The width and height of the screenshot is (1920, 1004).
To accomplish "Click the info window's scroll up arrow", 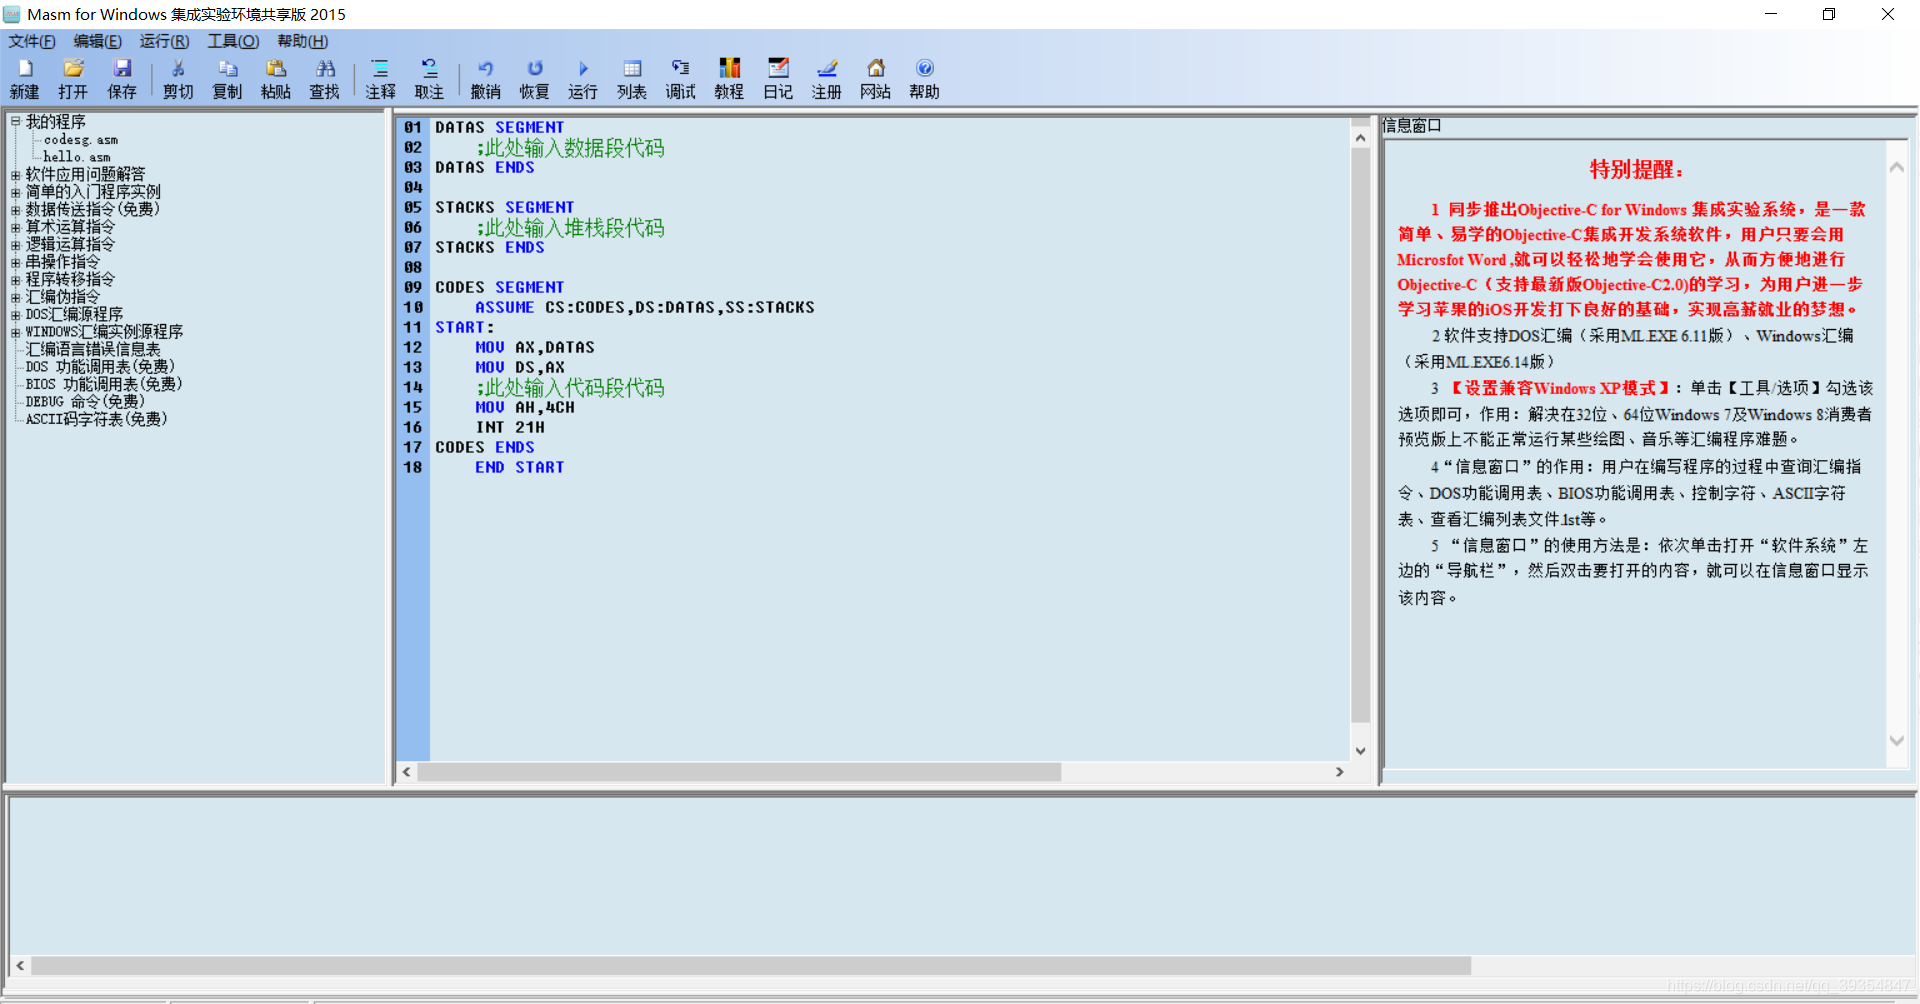I will [x=1896, y=167].
